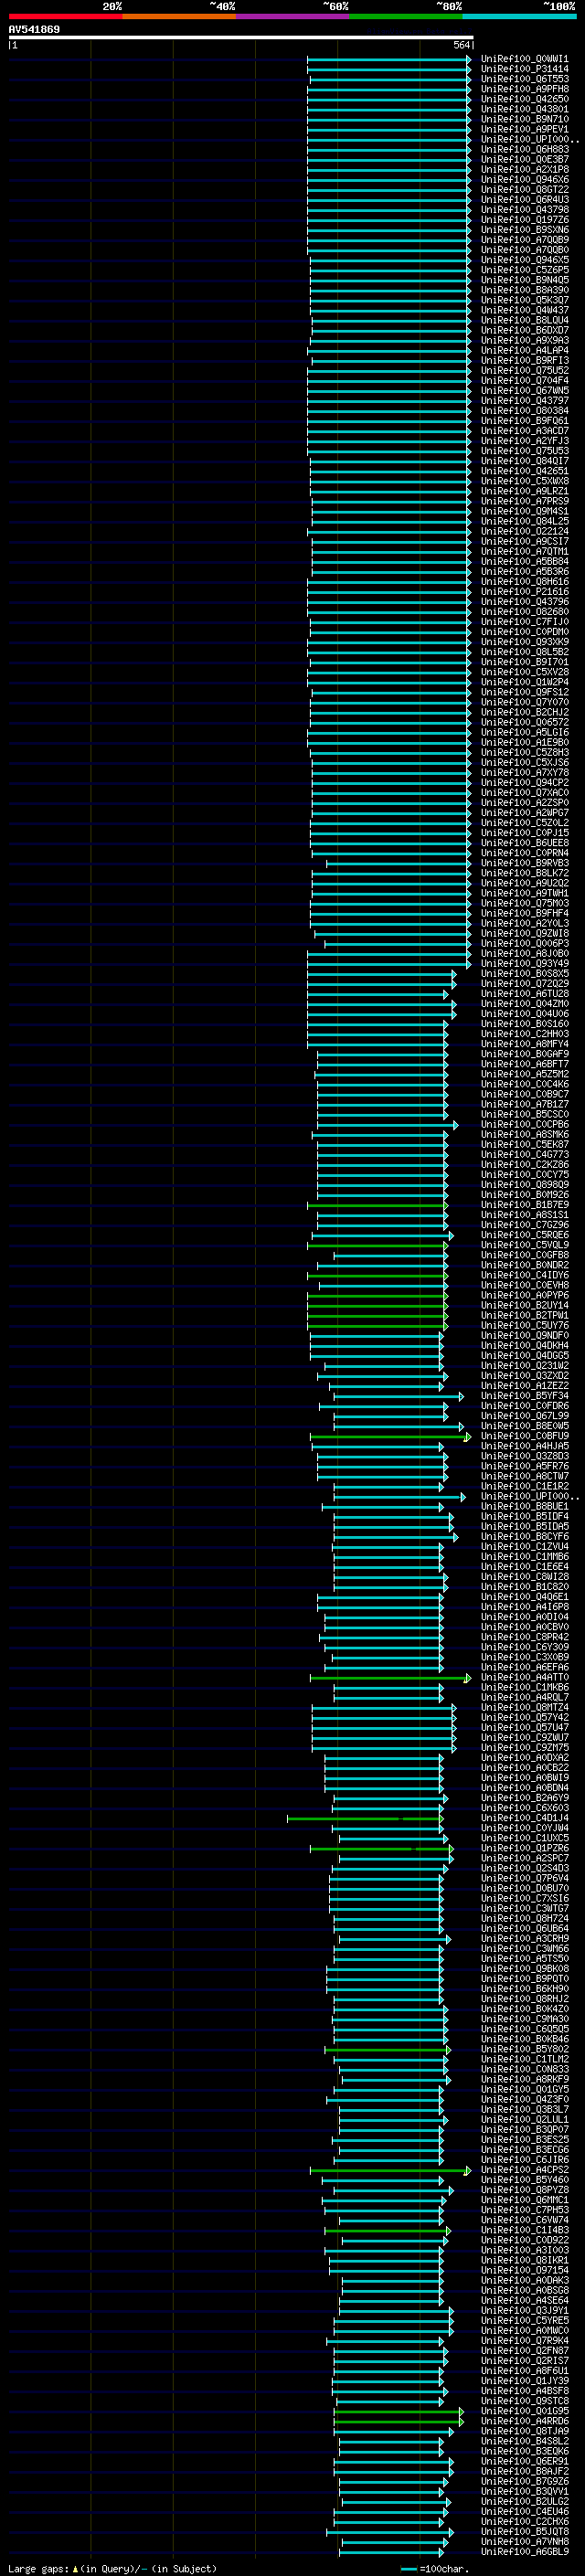Click label UniRef100_A4LAP4
This screenshot has width=585, height=2576.
click(524, 350)
